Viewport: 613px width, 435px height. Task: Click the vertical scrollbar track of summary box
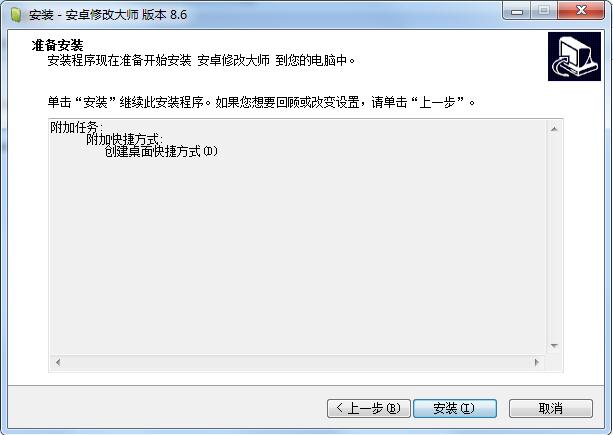coord(554,237)
